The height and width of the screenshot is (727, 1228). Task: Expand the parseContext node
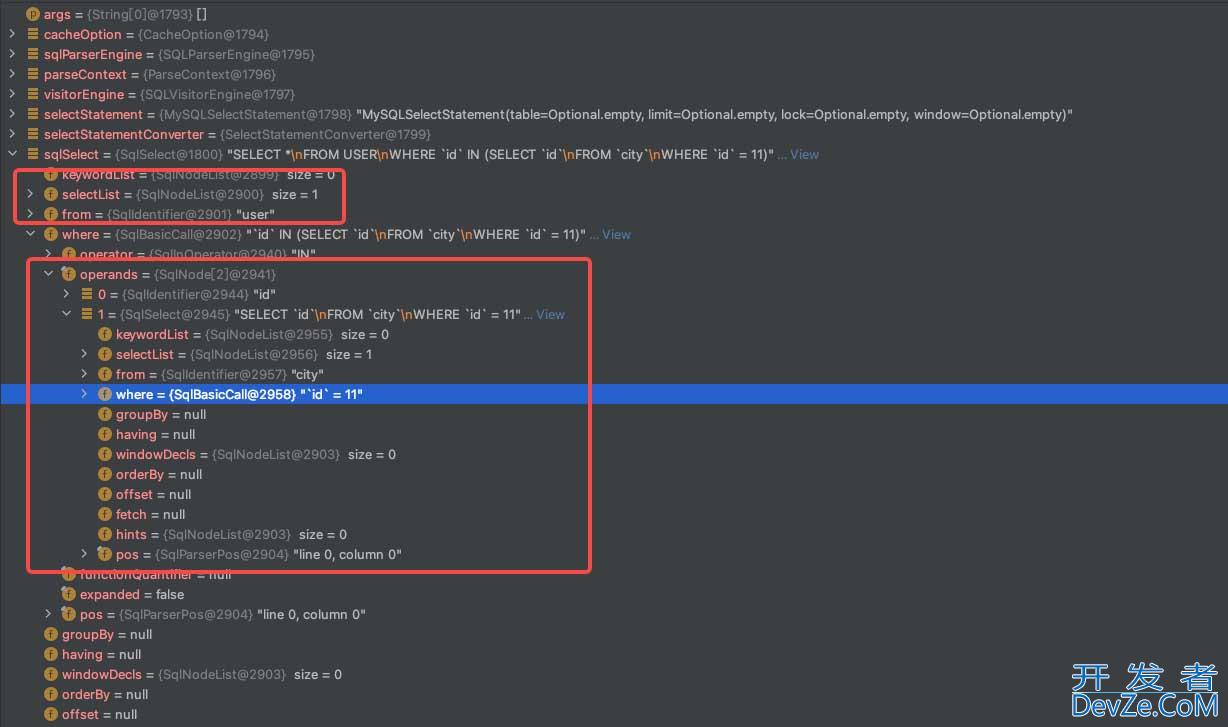pos(12,75)
